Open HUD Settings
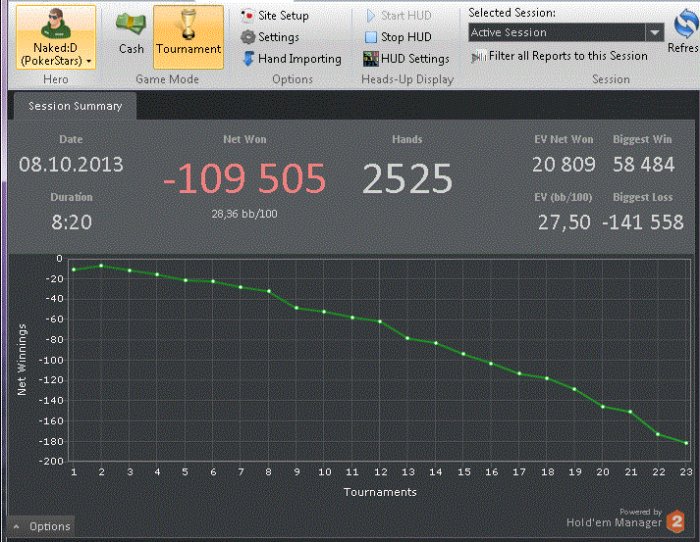This screenshot has height=542, width=700. click(x=406, y=59)
